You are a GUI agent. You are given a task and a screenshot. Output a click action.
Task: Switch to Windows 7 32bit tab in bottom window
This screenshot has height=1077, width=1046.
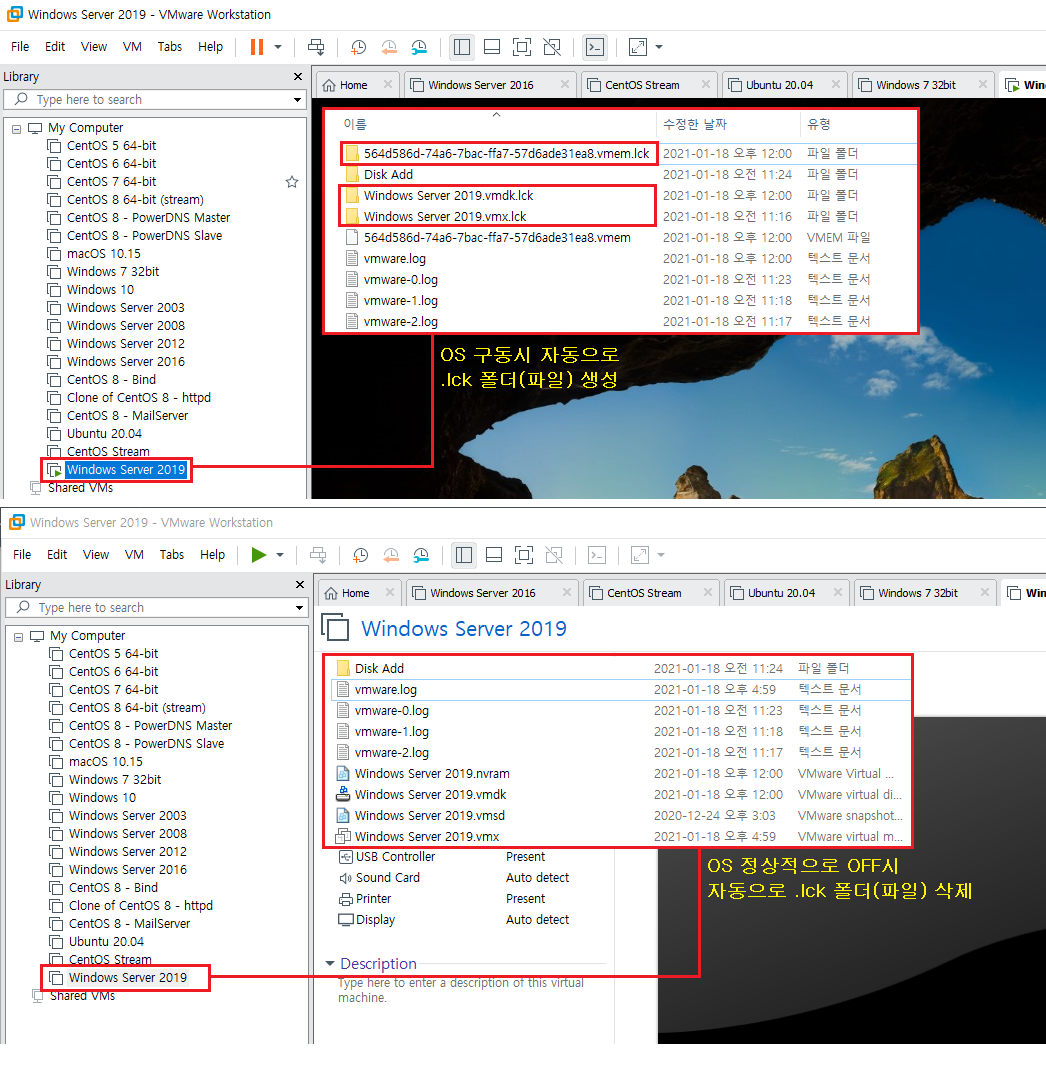[918, 593]
